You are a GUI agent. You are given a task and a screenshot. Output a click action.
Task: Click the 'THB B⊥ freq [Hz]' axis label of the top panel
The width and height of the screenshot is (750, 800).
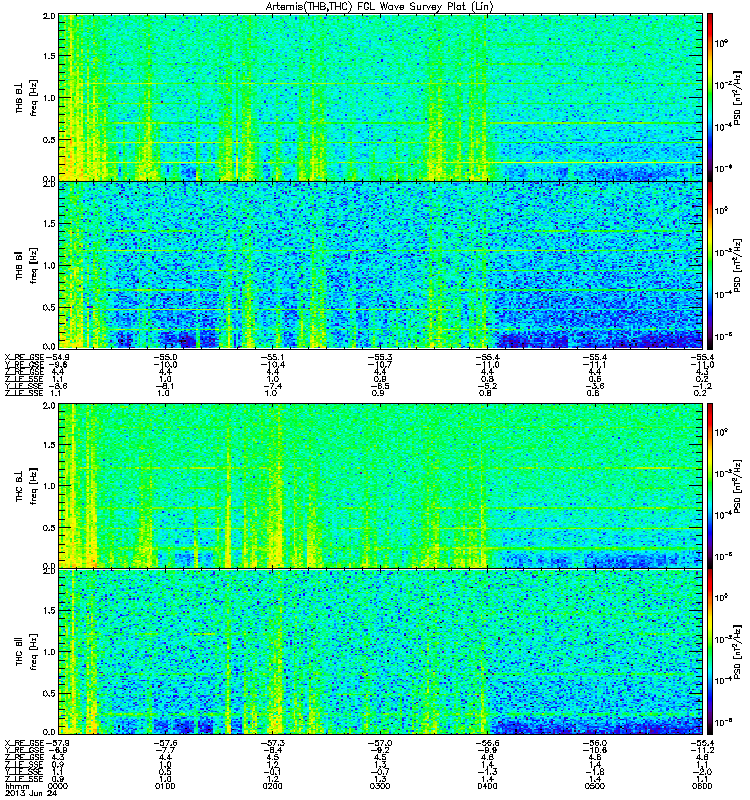coord(26,97)
